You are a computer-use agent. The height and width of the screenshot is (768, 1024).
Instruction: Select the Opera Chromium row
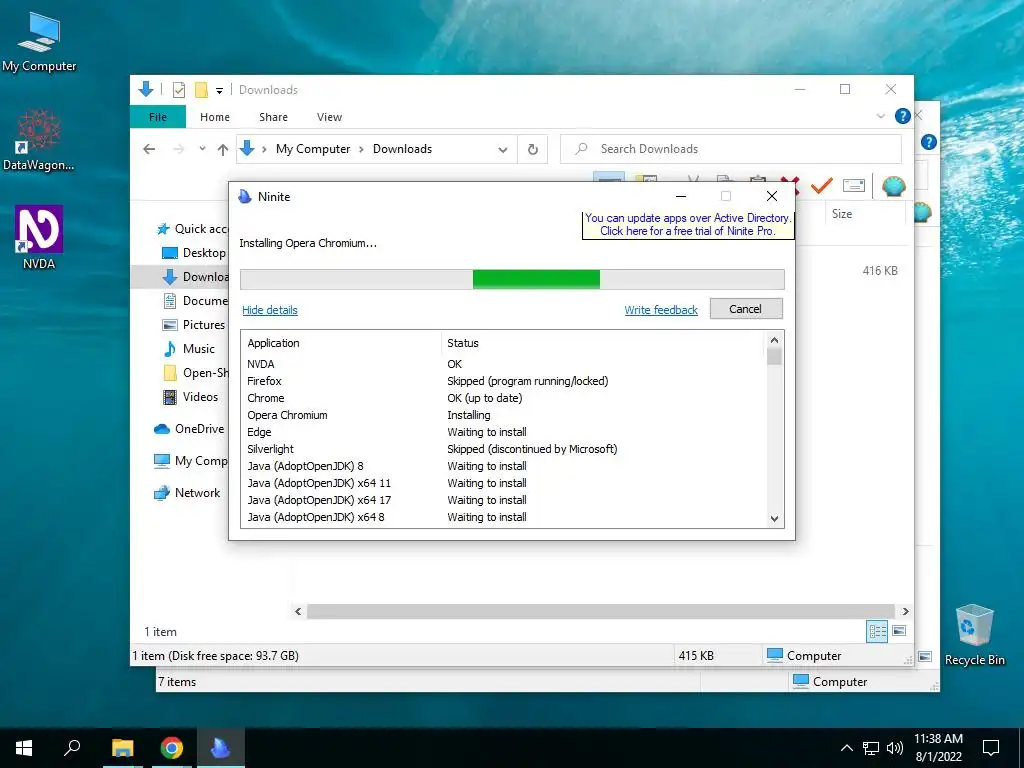502,415
